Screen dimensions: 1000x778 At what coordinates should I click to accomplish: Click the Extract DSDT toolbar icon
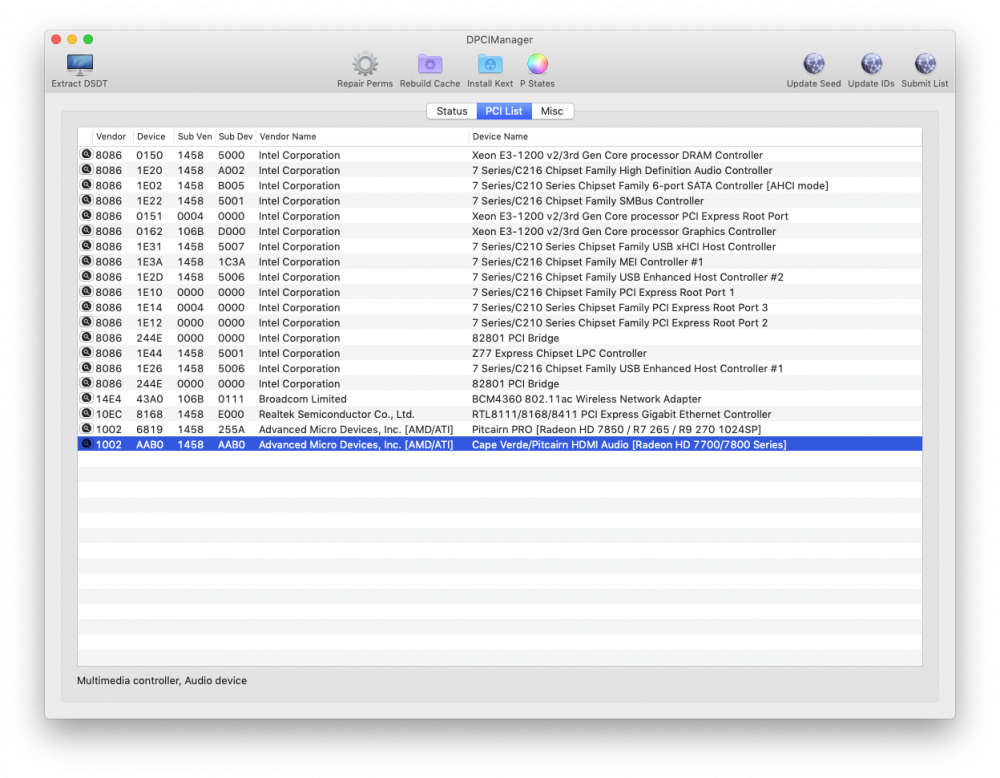click(80, 64)
